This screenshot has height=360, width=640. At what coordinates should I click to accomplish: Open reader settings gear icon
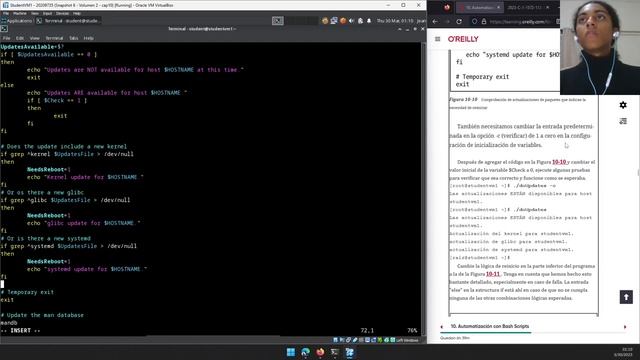coord(623,105)
